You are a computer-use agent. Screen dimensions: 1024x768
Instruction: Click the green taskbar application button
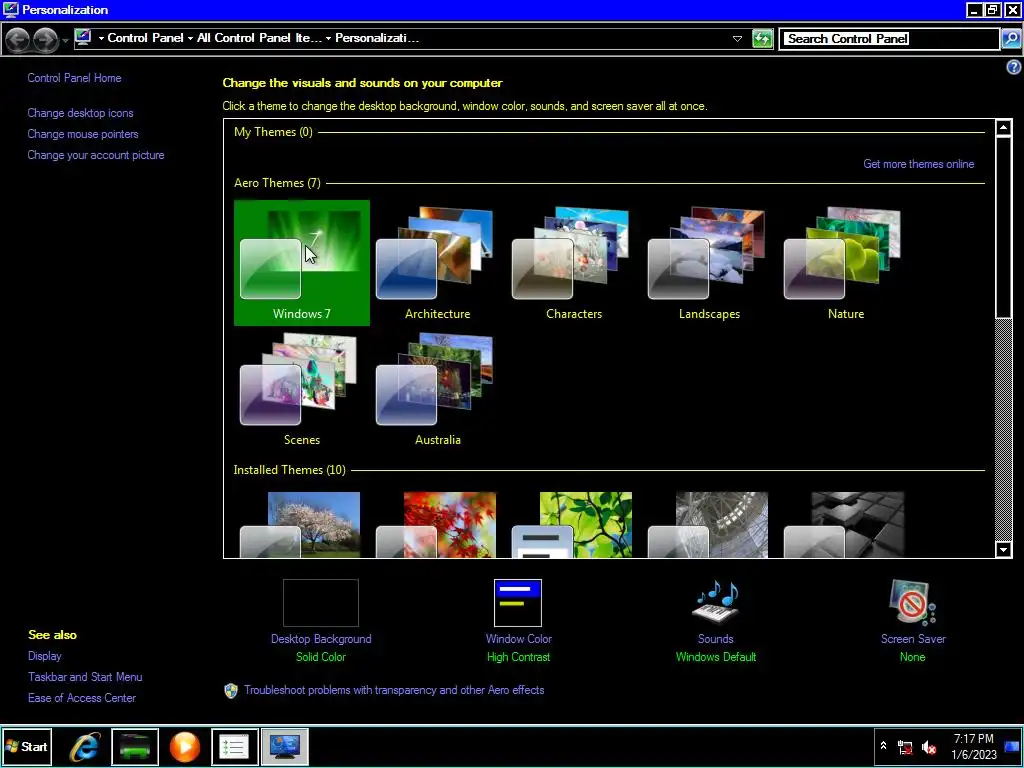pyautogui.click(x=135, y=746)
